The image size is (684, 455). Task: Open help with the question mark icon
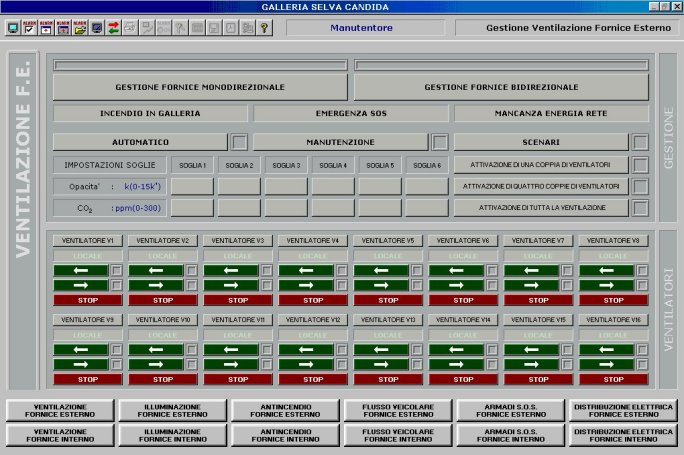(264, 28)
